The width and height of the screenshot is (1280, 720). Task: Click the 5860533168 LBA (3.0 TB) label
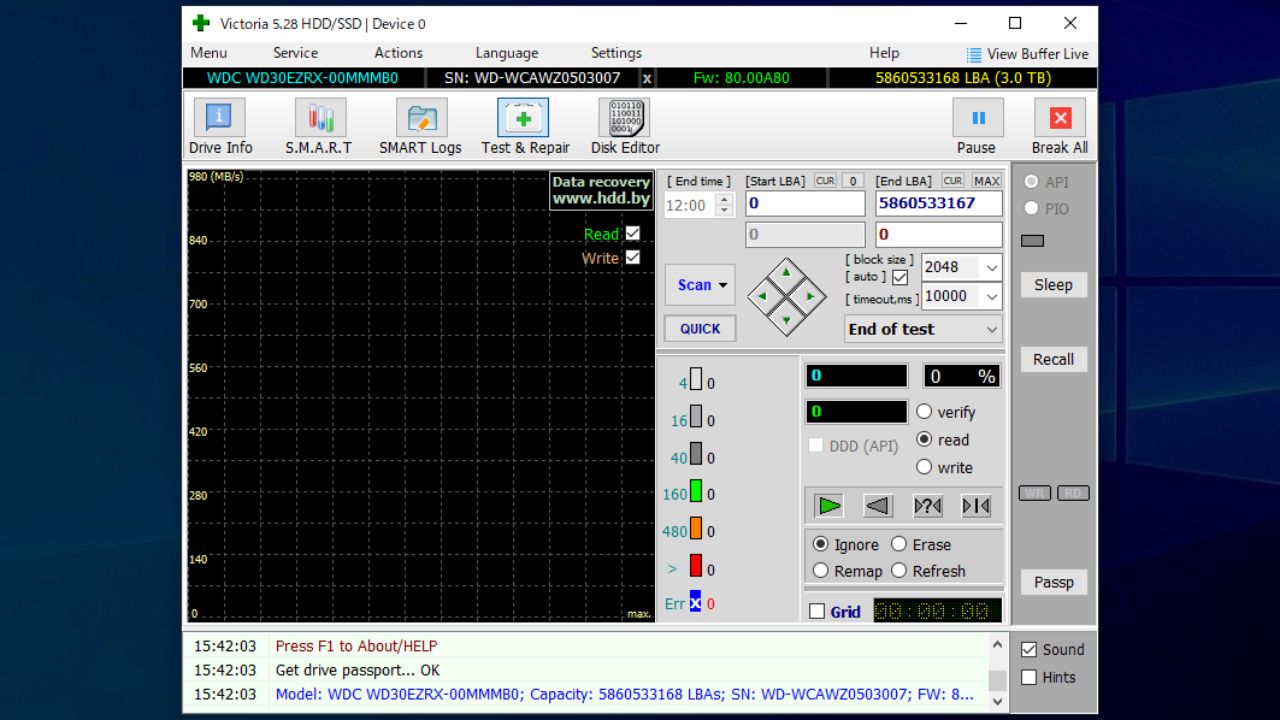point(963,78)
